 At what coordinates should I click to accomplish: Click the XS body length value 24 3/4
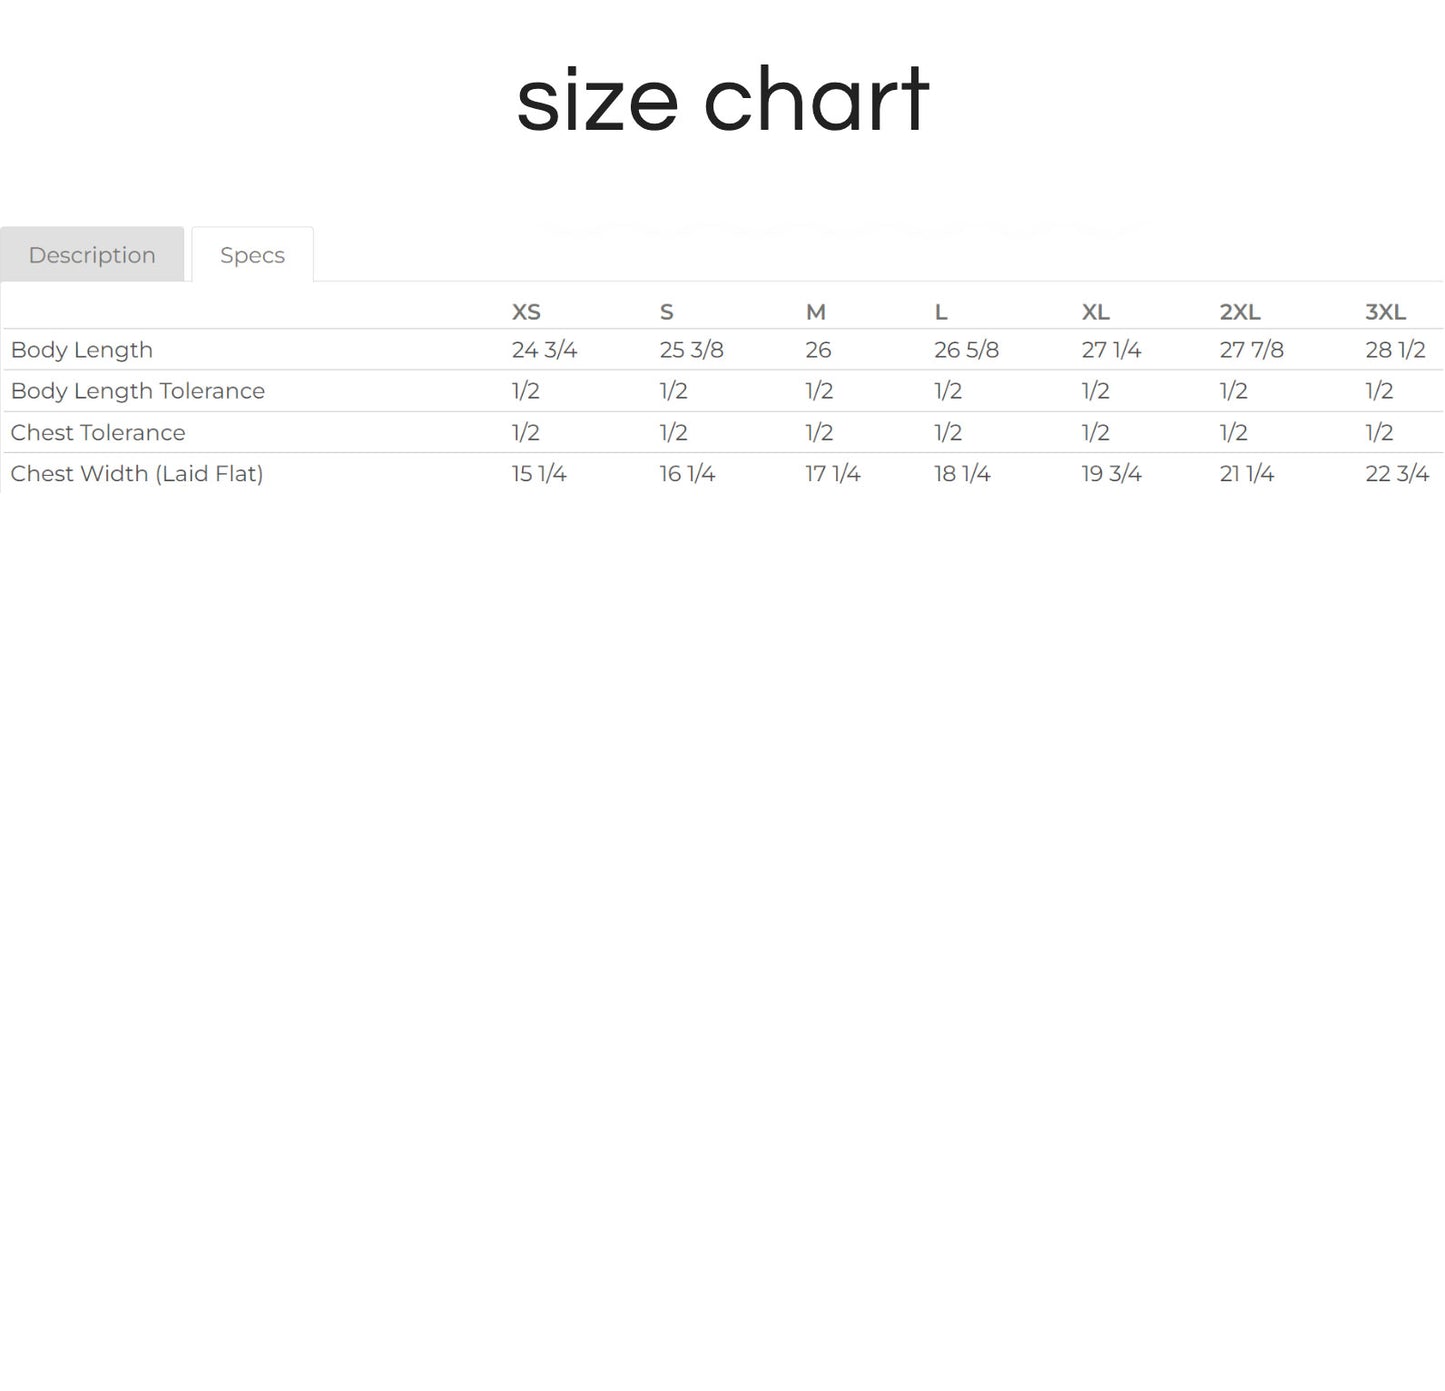click(544, 350)
